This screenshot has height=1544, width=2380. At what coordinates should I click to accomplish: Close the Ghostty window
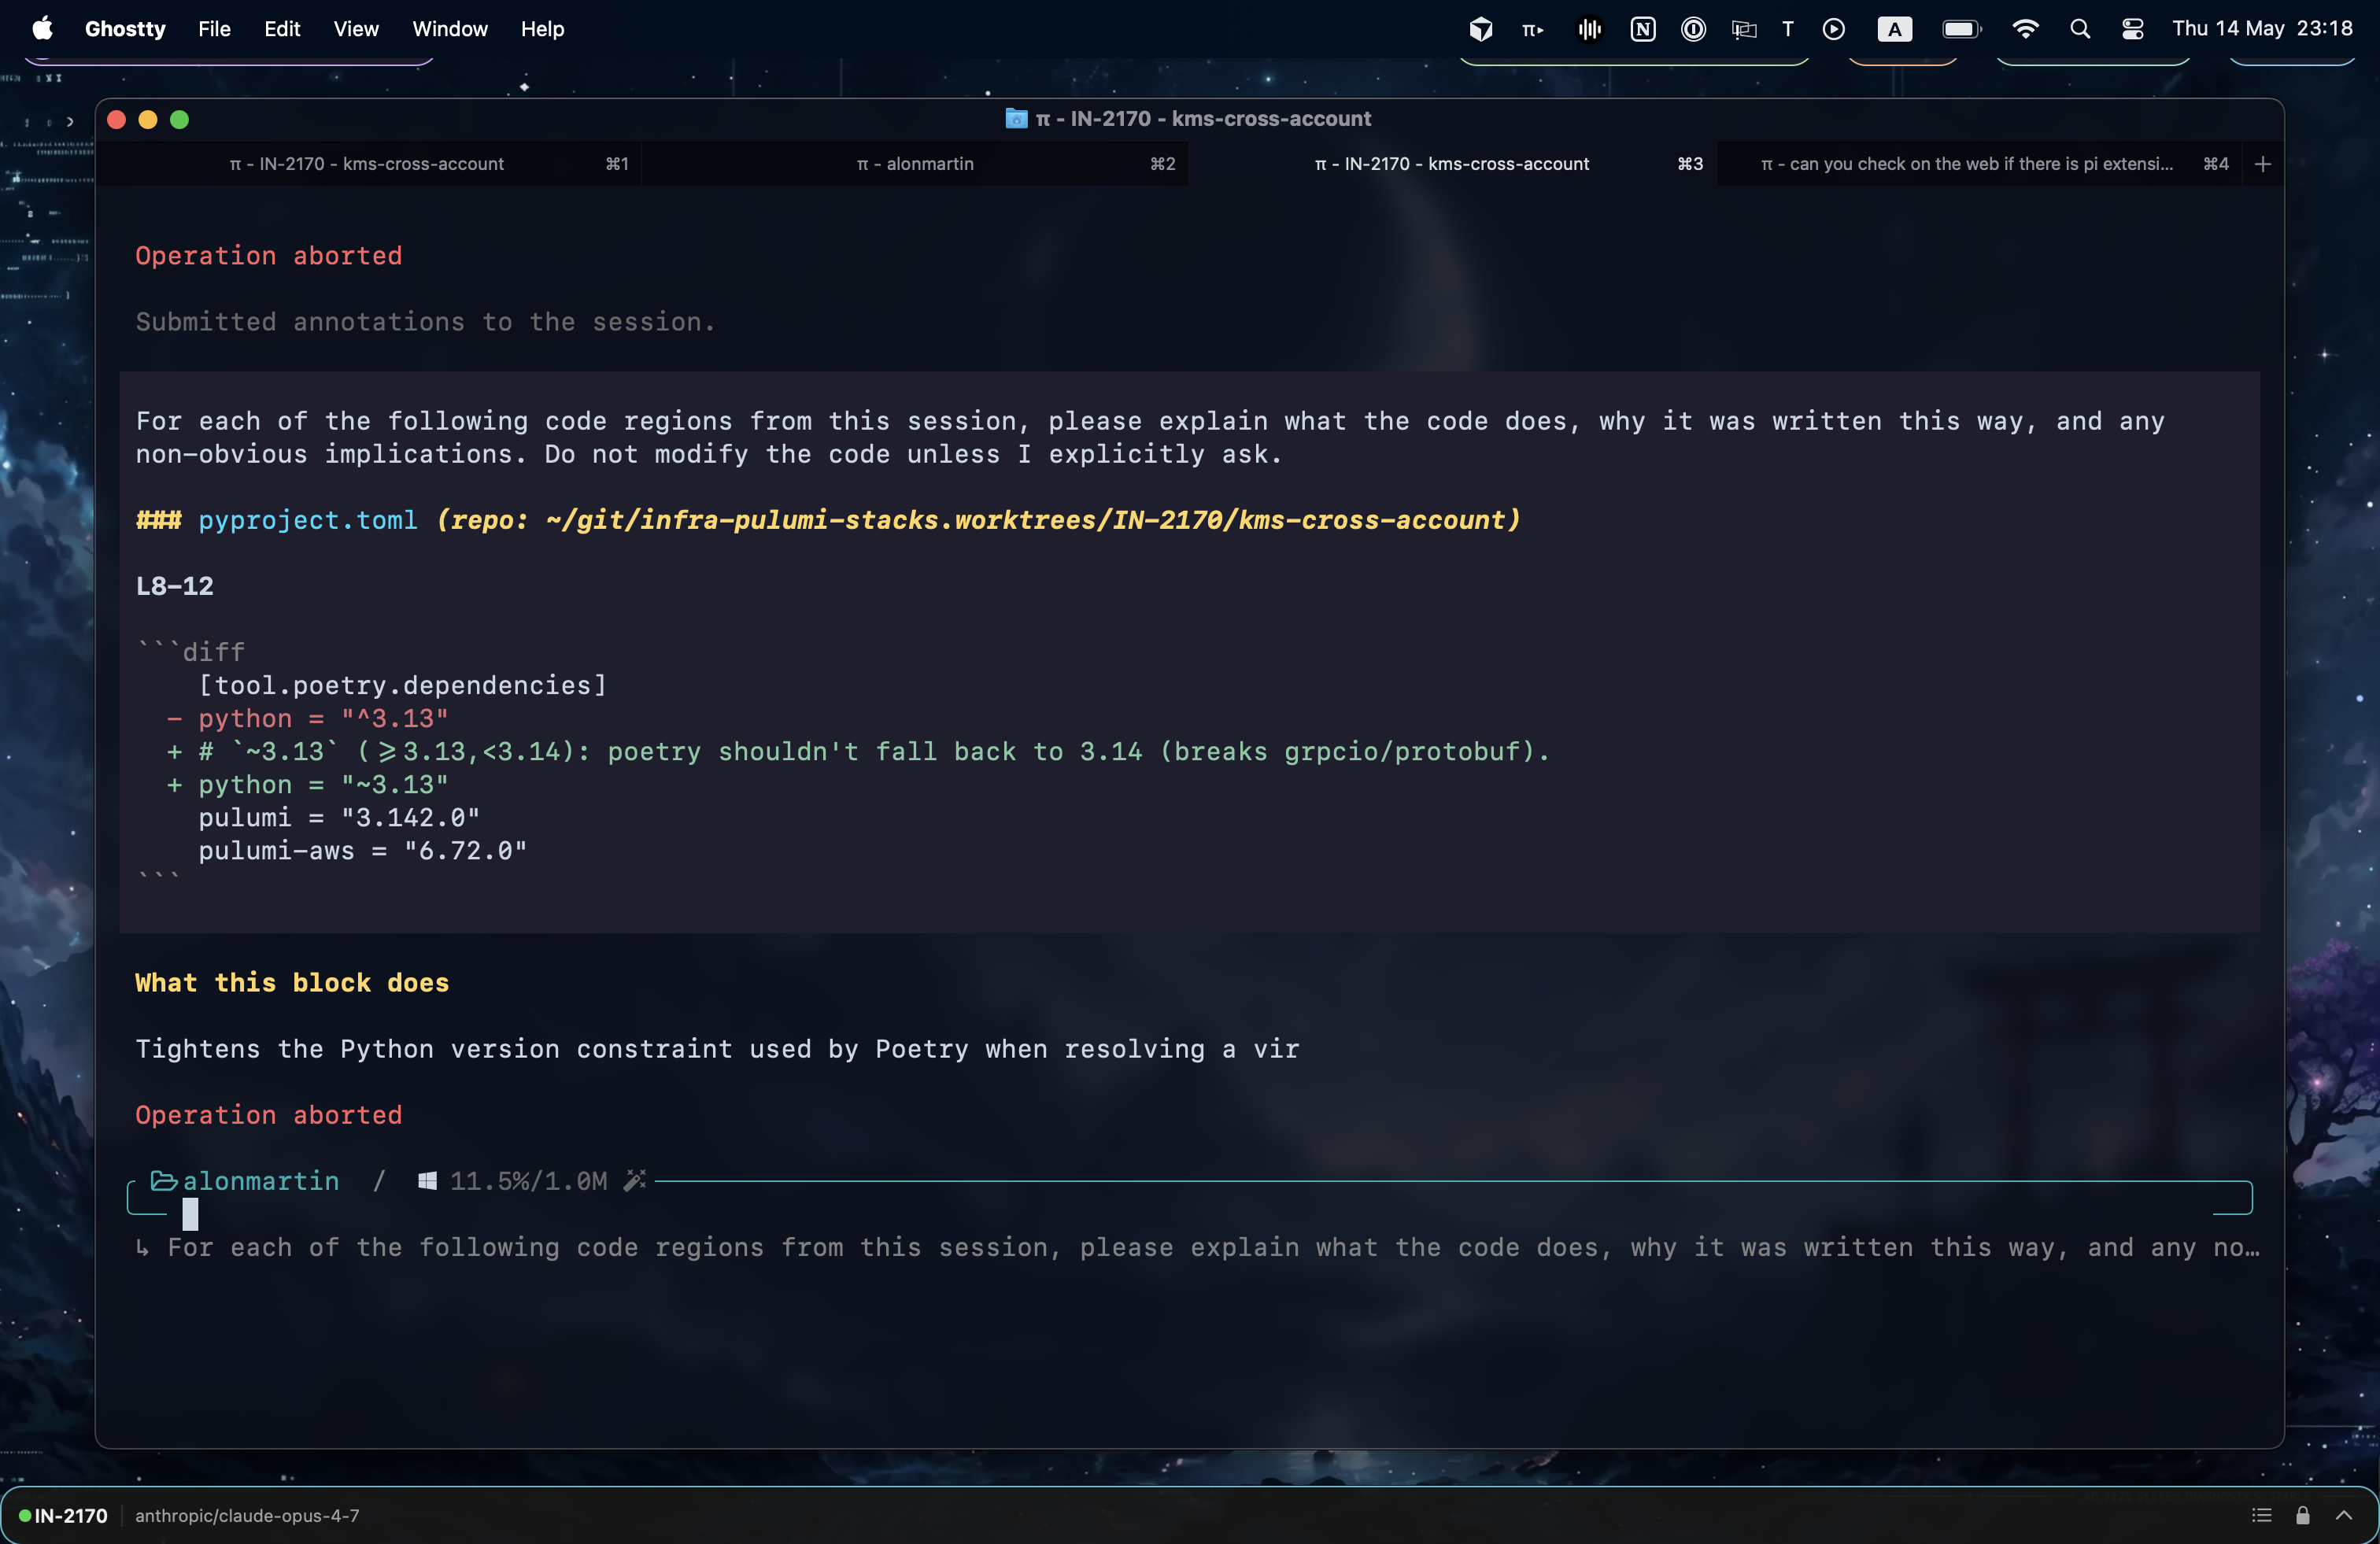tap(116, 119)
